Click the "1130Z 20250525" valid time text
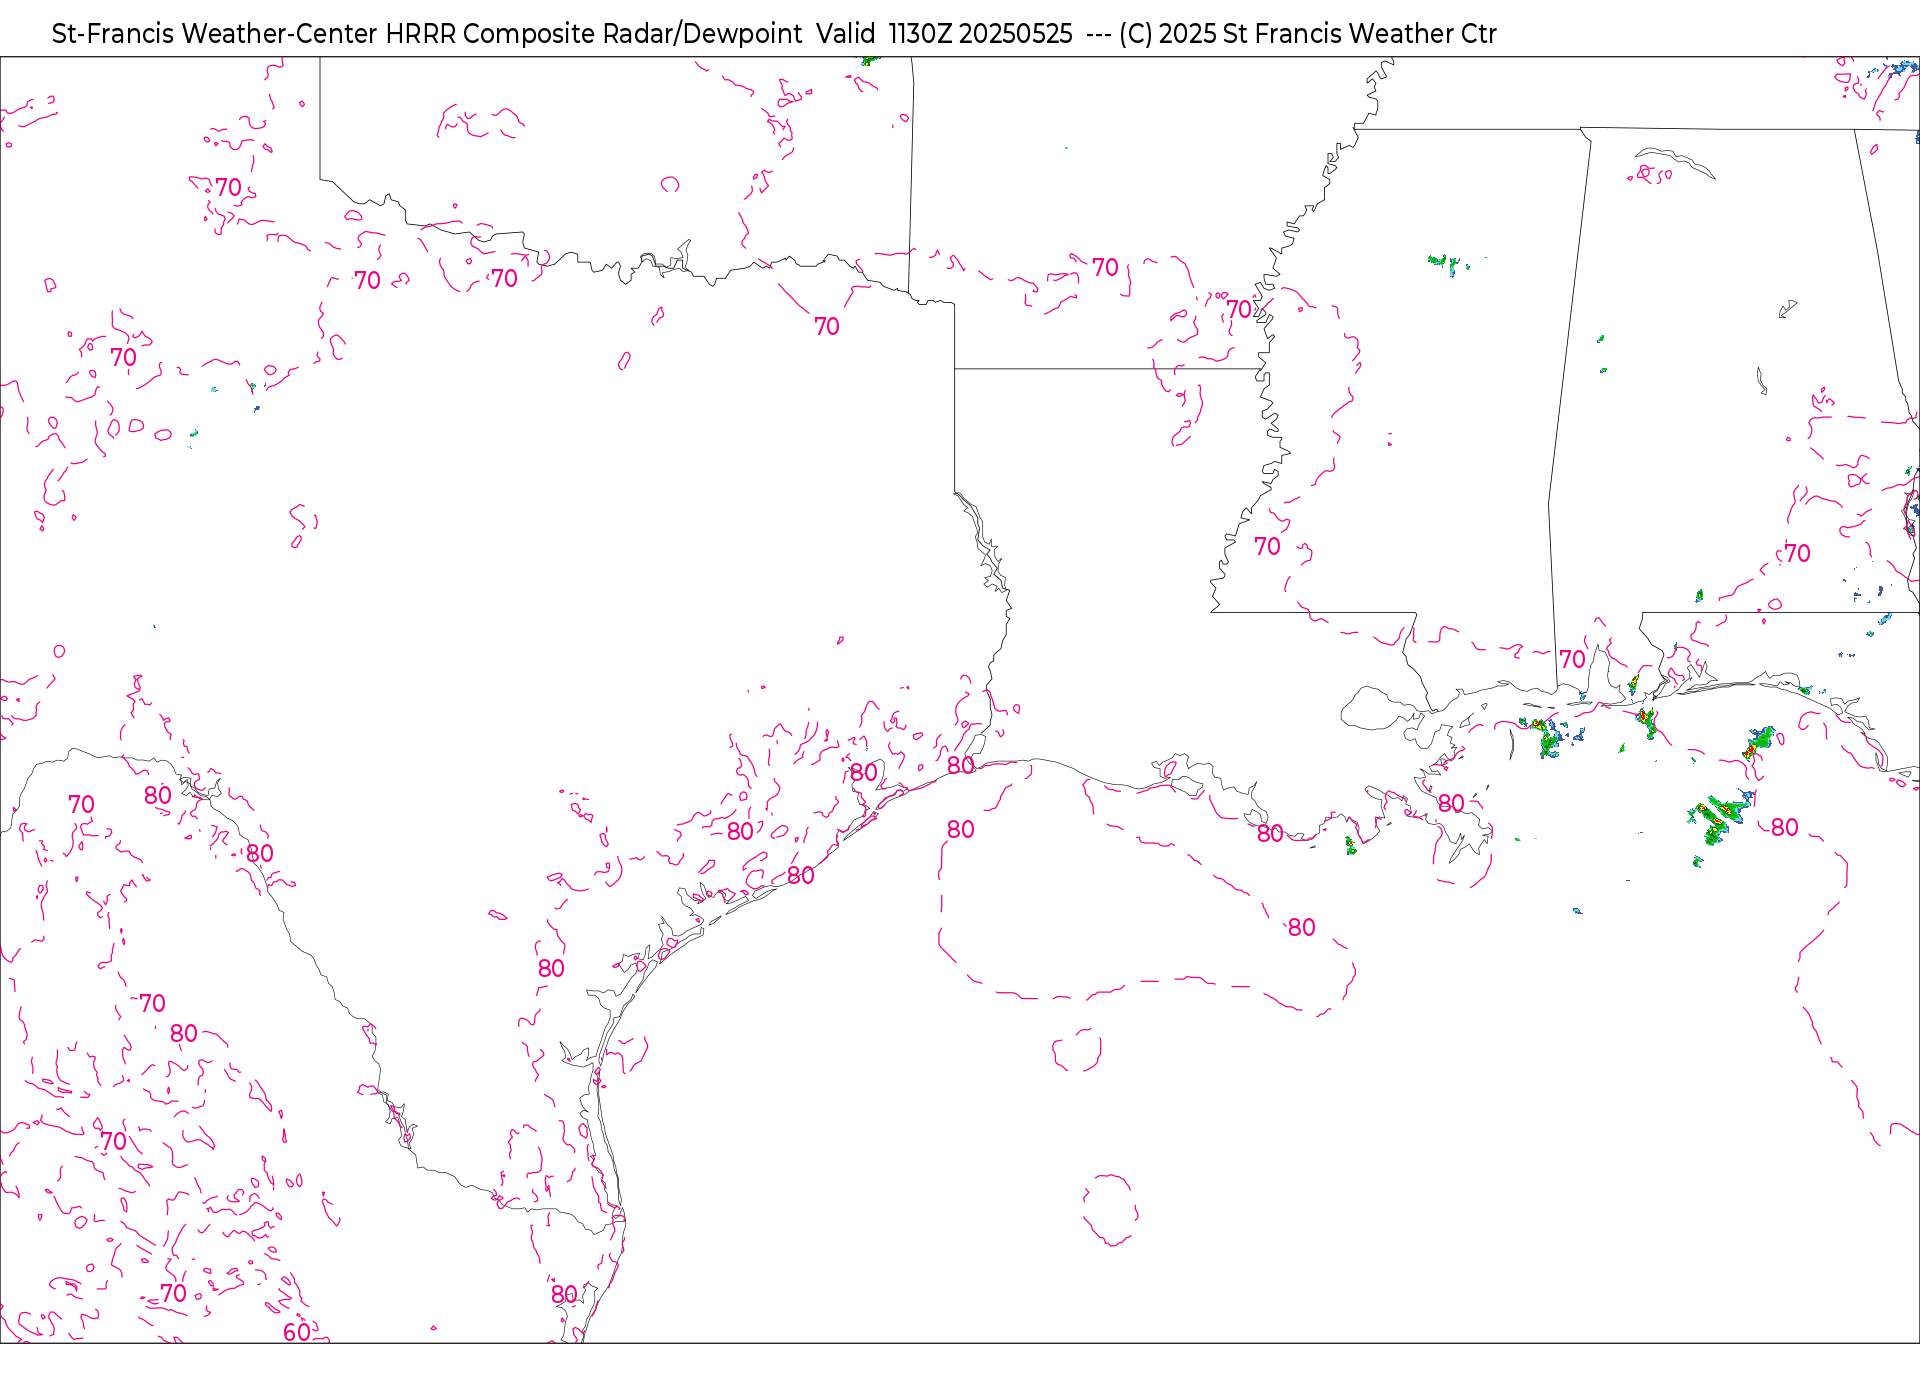1920x1400 pixels. (980, 34)
